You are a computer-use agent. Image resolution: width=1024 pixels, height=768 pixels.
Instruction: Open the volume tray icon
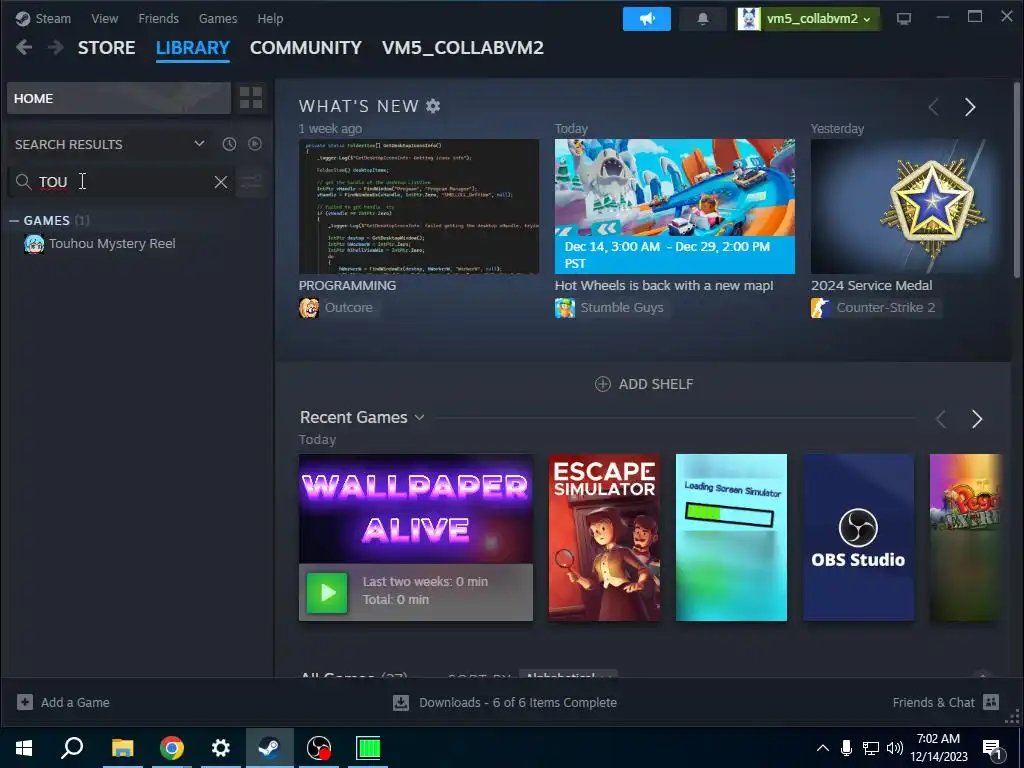pyautogui.click(x=895, y=748)
